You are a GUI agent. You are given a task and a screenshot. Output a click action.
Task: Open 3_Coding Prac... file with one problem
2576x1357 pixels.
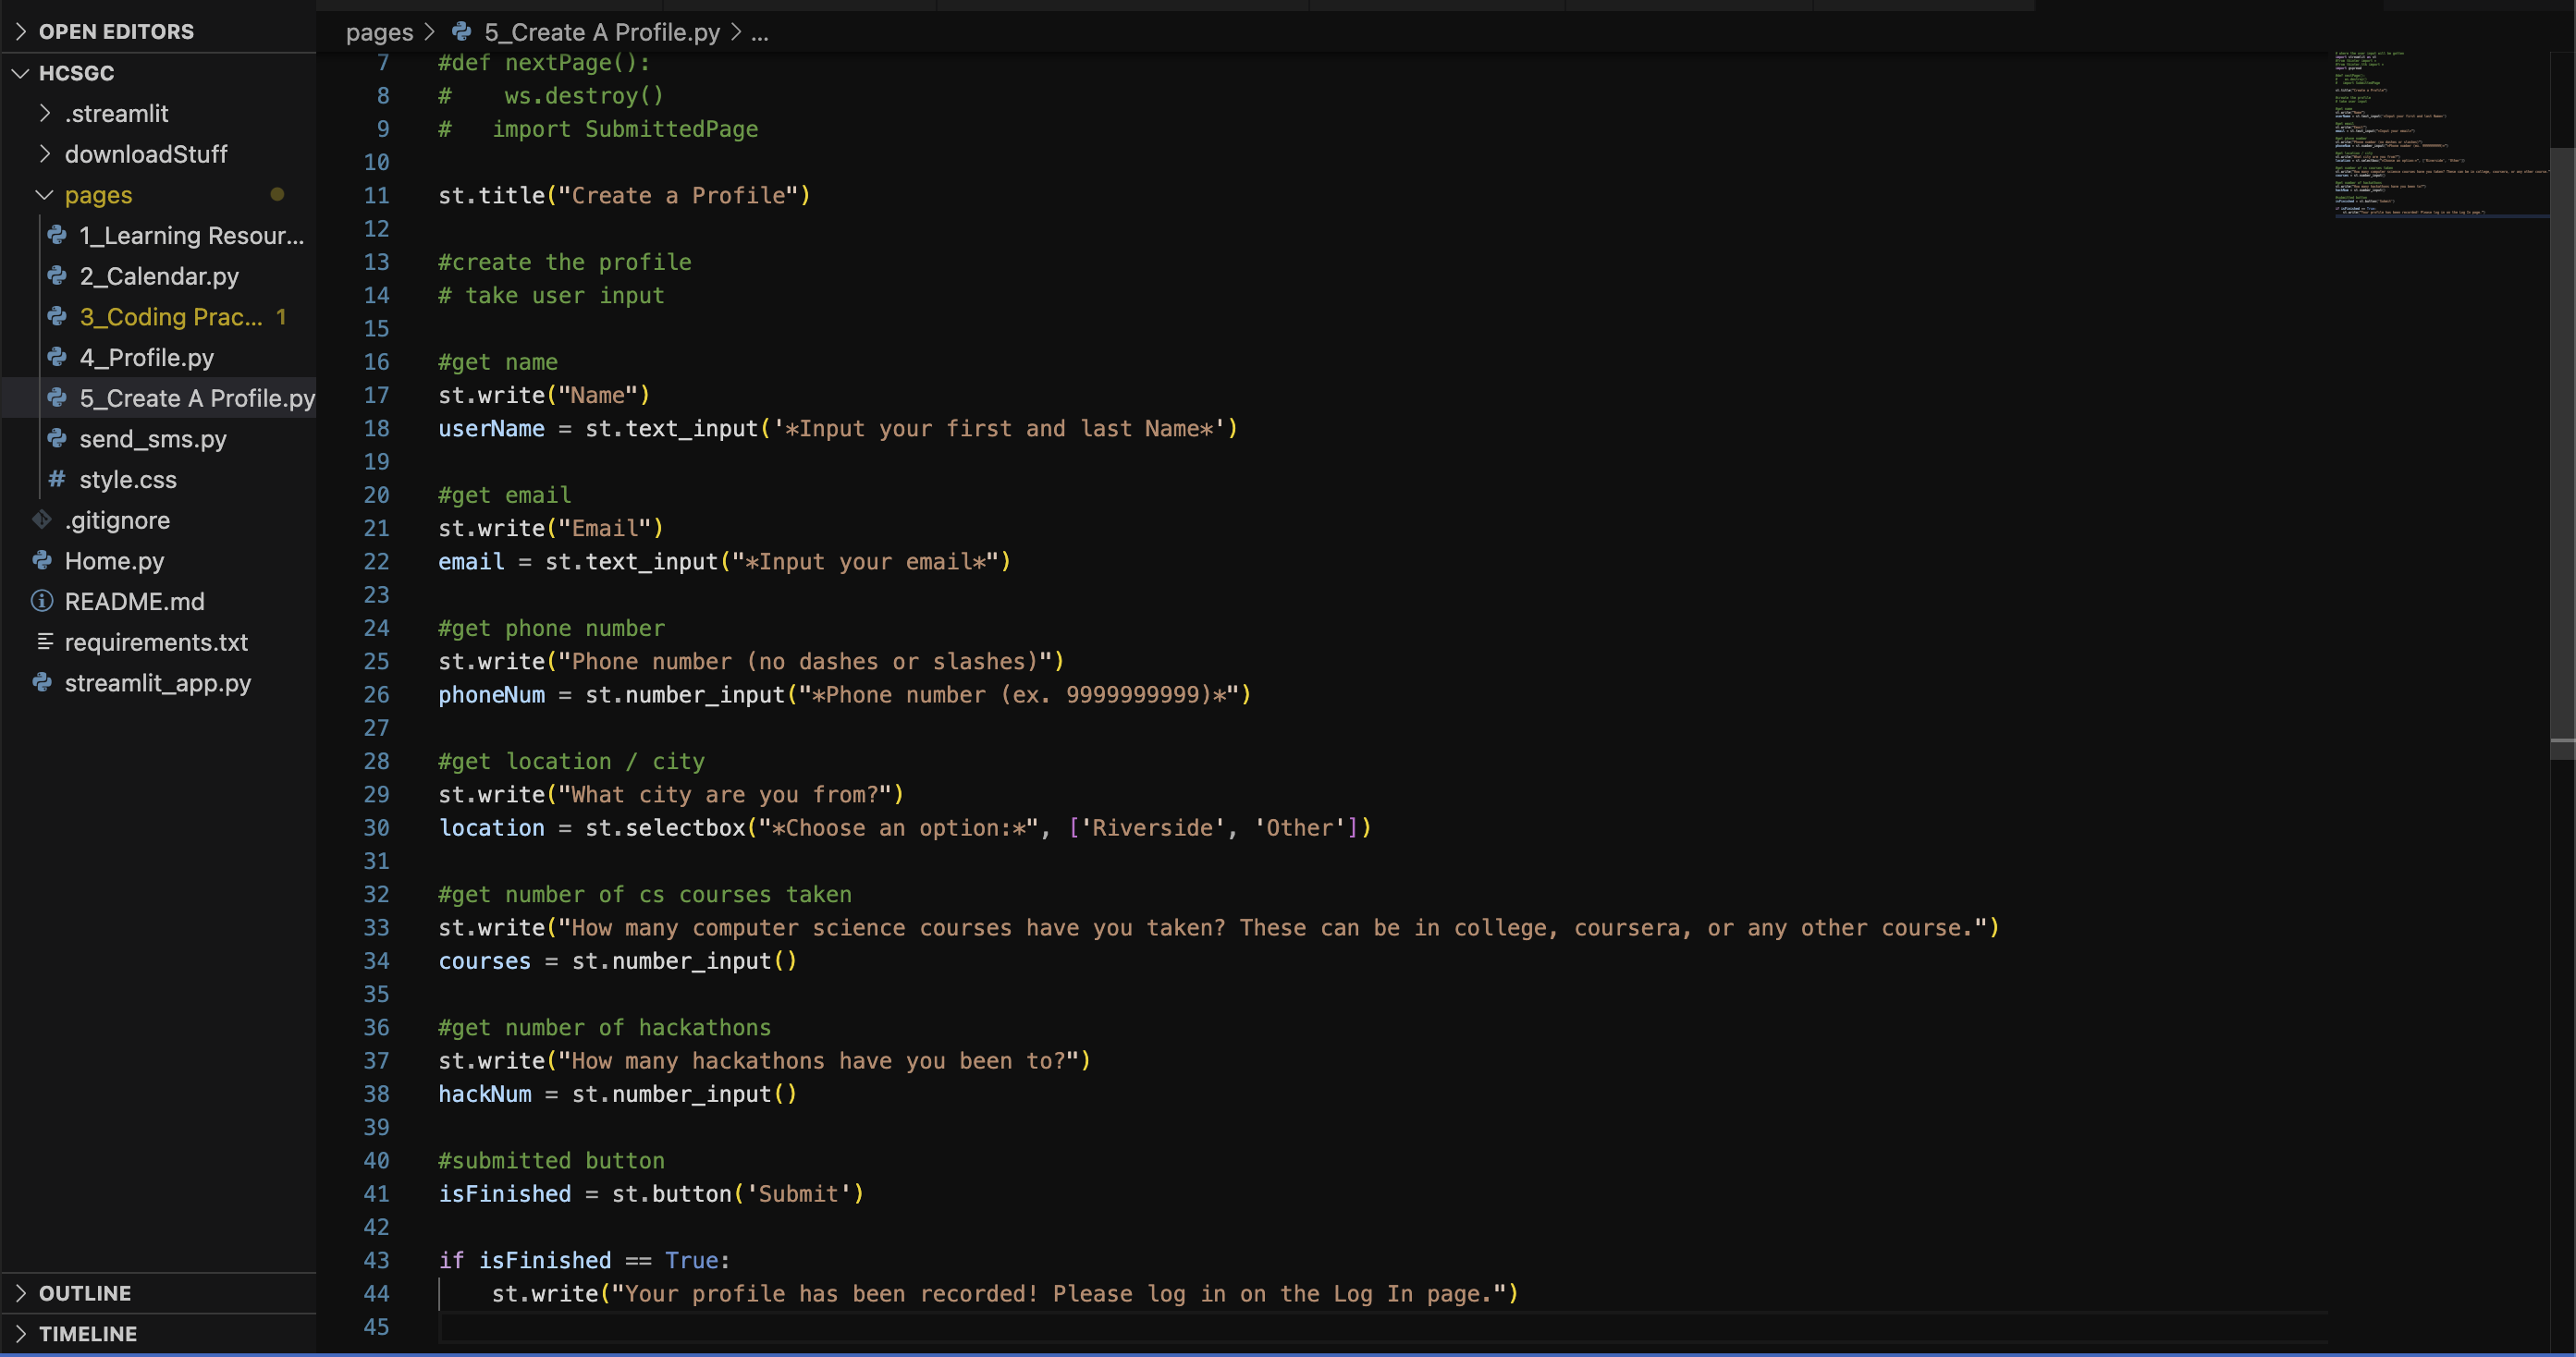point(171,317)
